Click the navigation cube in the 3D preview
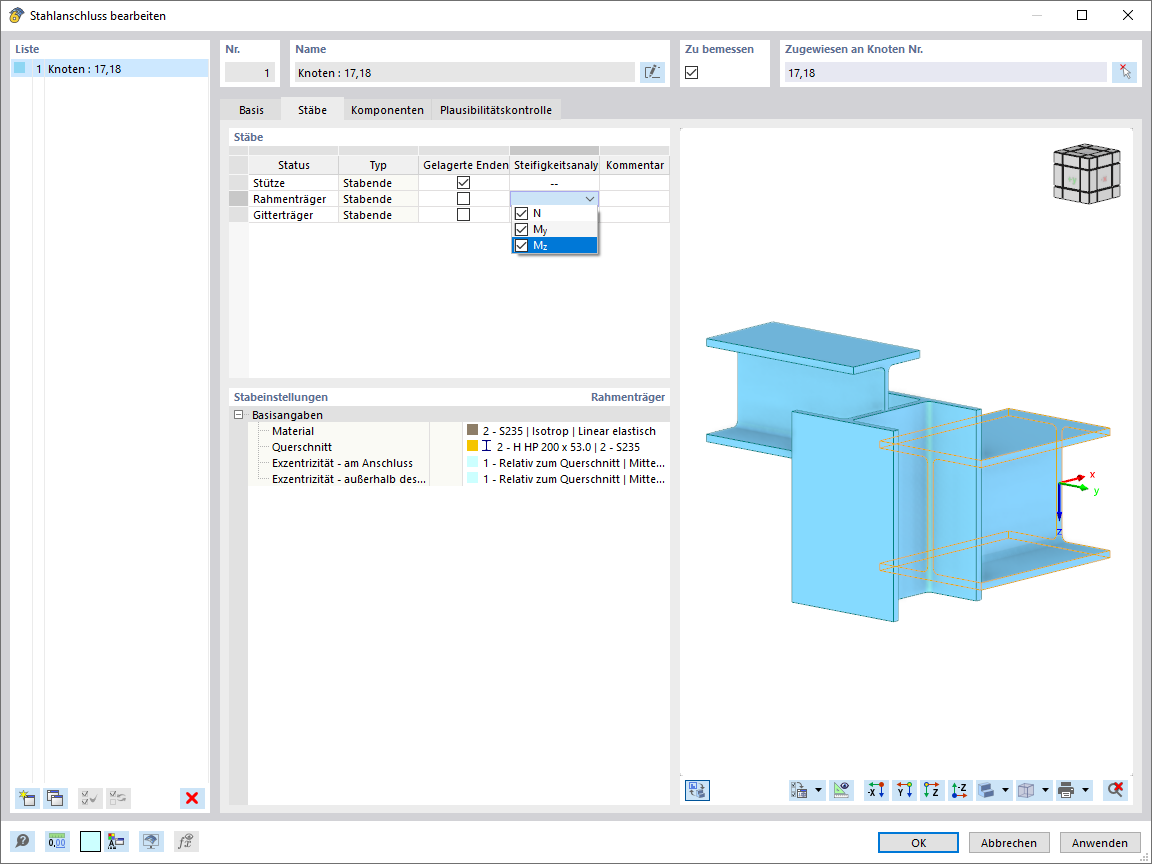The width and height of the screenshot is (1152, 864). tap(1087, 173)
